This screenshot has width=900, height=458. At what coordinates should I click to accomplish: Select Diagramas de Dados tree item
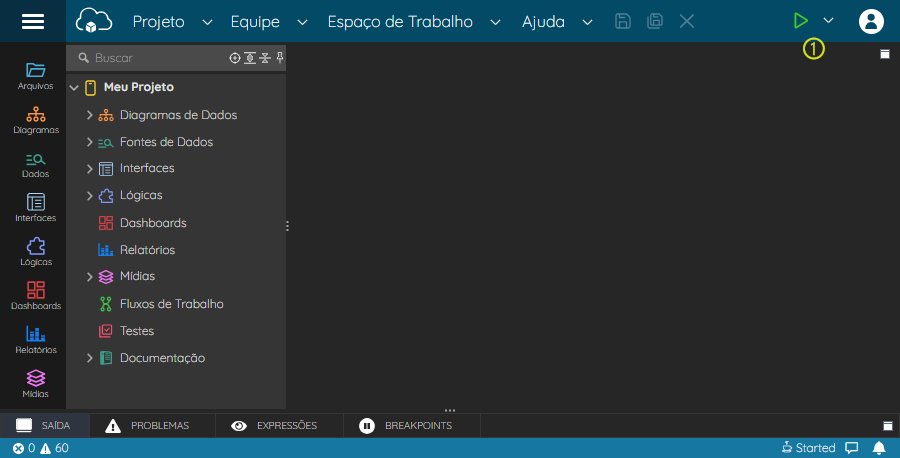click(x=178, y=115)
